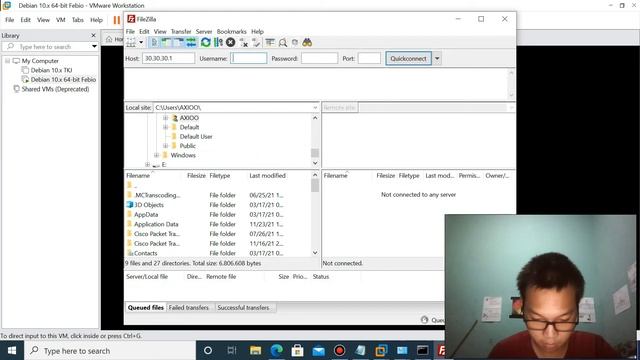
Task: Toggle the message log display
Action: click(154, 42)
